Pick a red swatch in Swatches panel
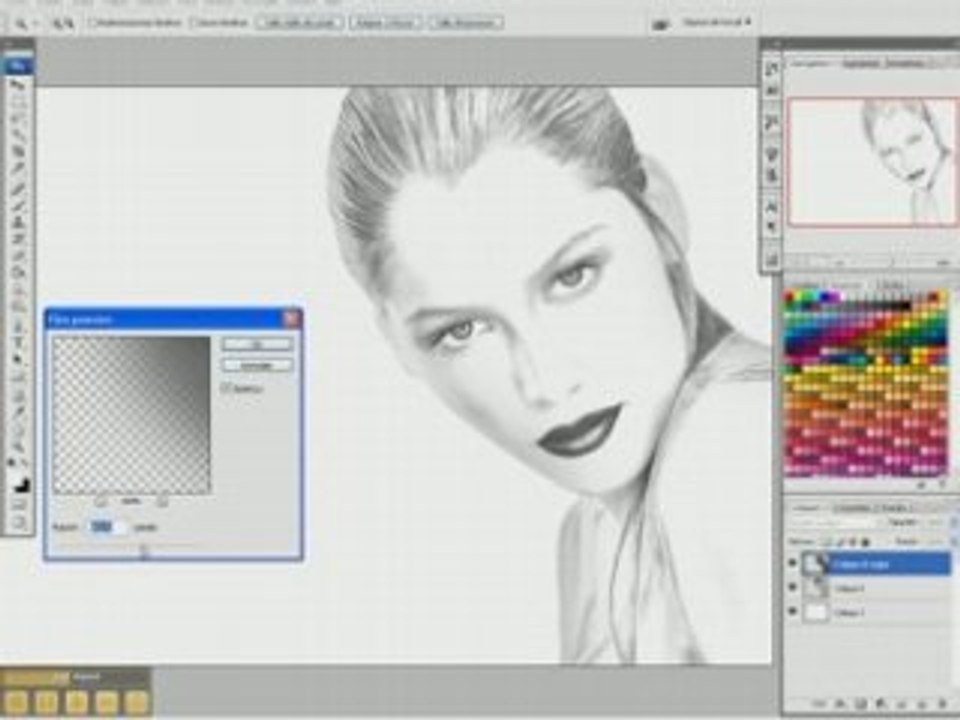 (790, 298)
